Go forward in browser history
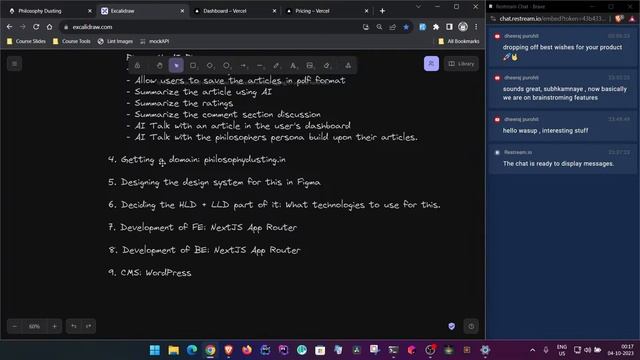Image resolution: width=640 pixels, height=360 pixels. click(x=23, y=27)
